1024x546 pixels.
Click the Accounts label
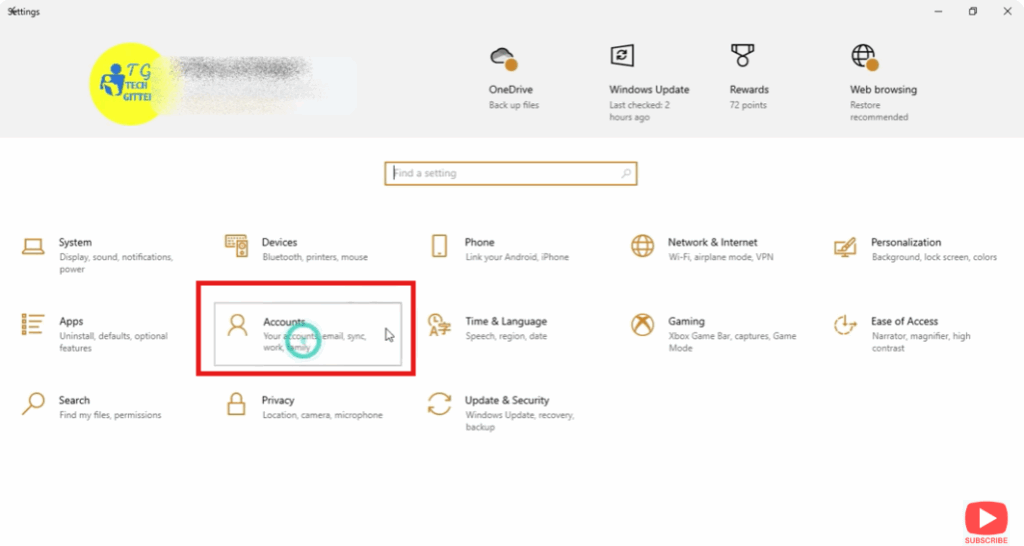[284, 321]
